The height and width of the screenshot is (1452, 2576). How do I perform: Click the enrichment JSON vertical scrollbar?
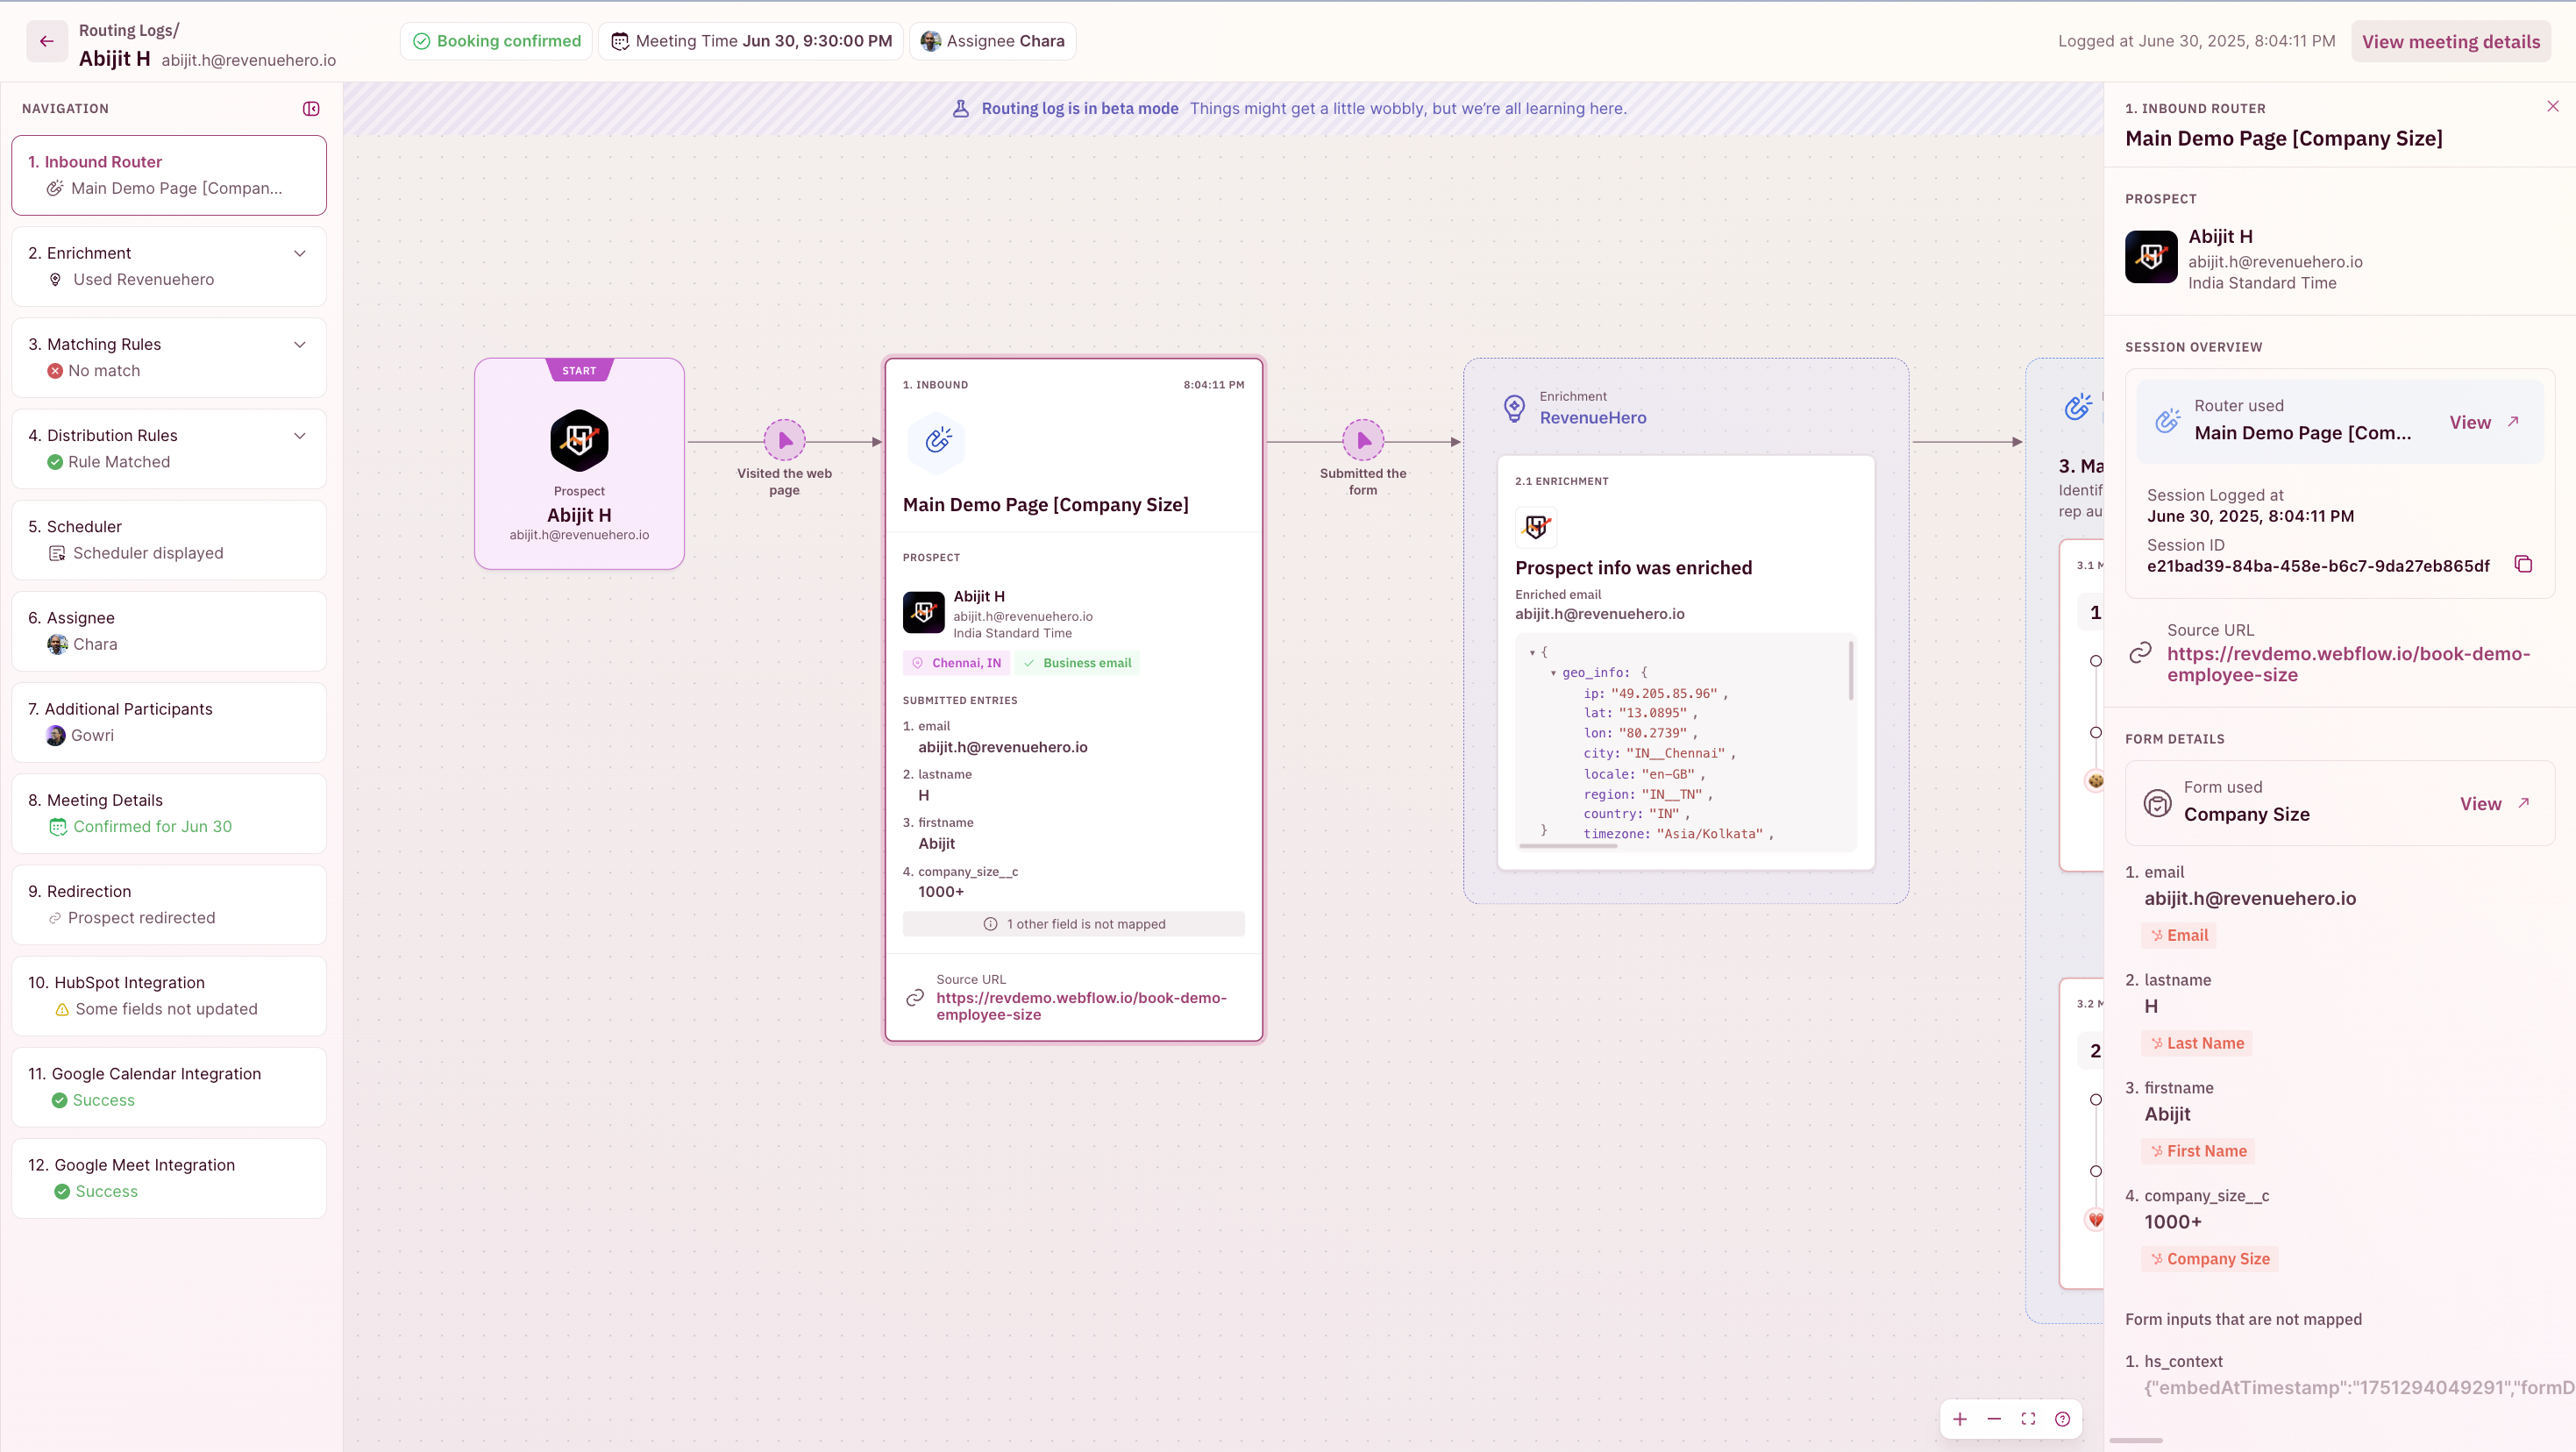pyautogui.click(x=1851, y=670)
